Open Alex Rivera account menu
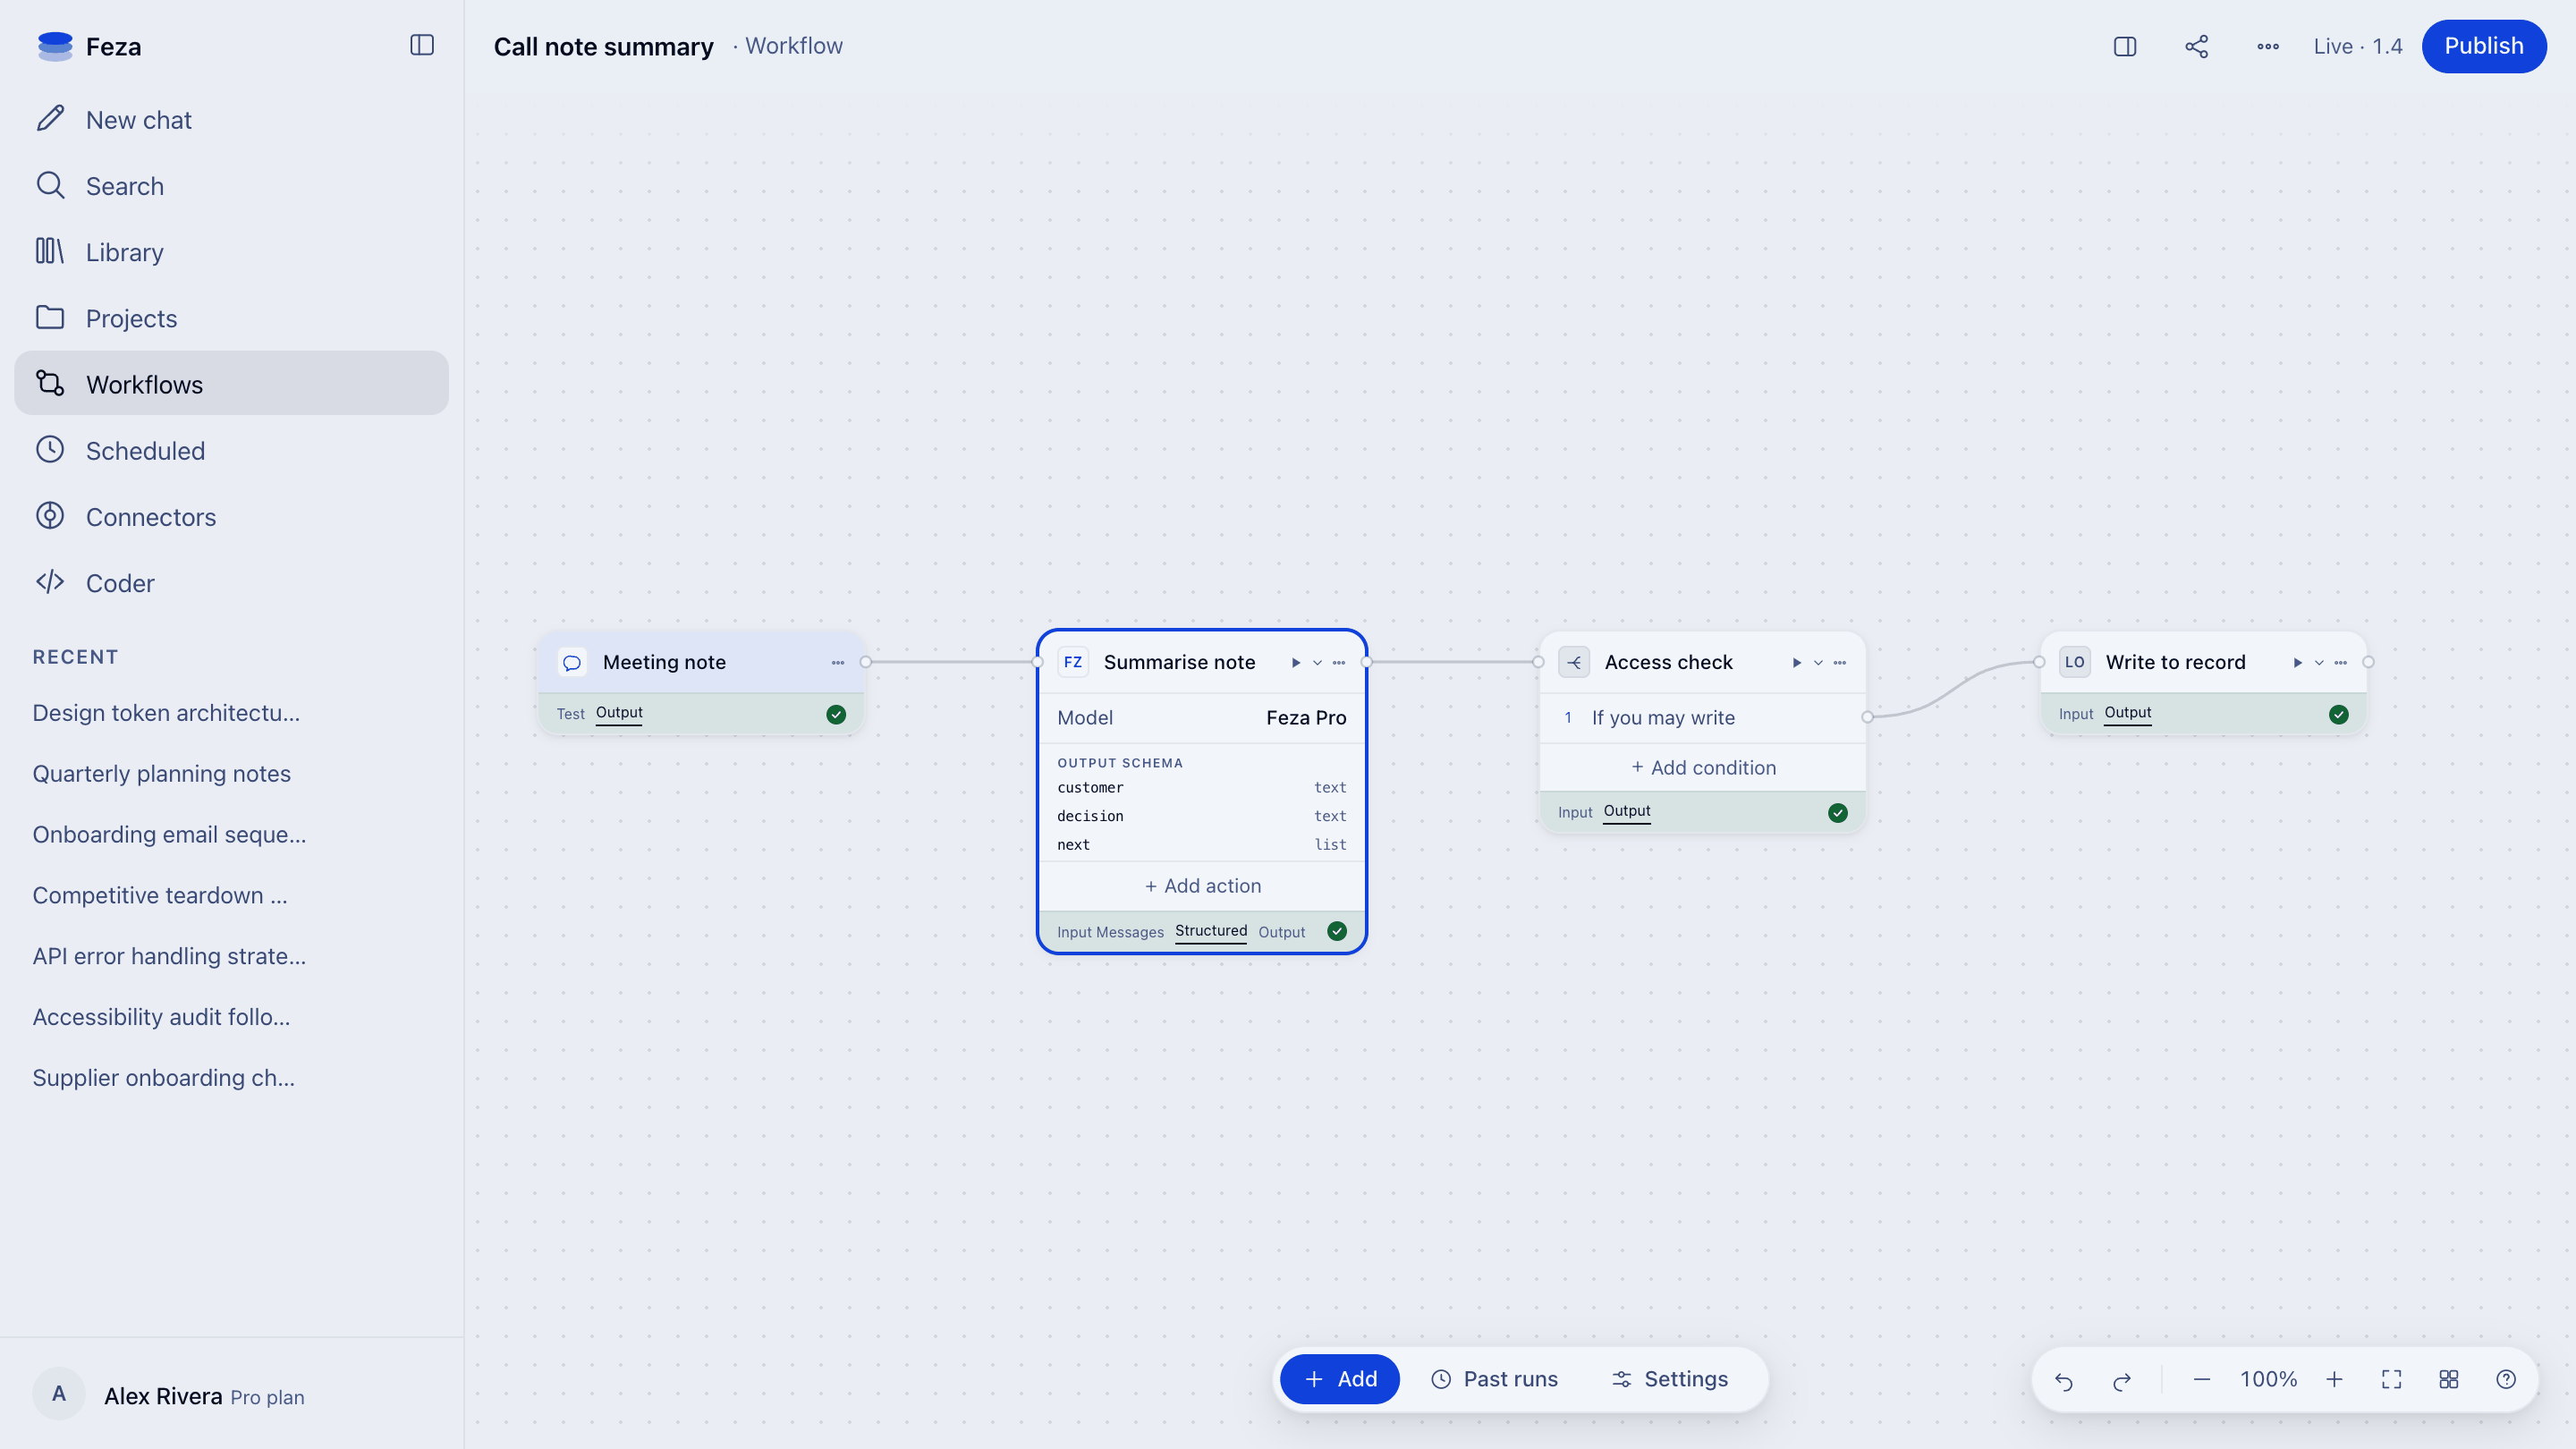 (x=231, y=1396)
